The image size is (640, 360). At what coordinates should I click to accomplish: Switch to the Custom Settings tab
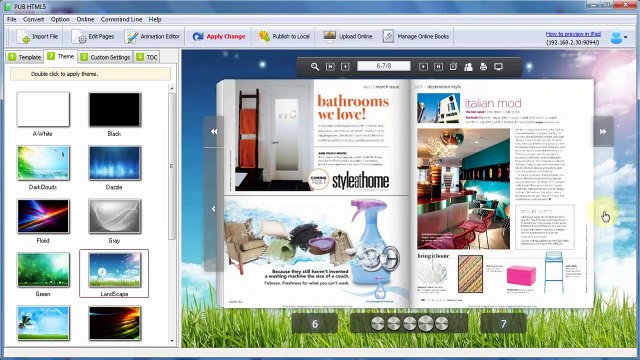(105, 57)
